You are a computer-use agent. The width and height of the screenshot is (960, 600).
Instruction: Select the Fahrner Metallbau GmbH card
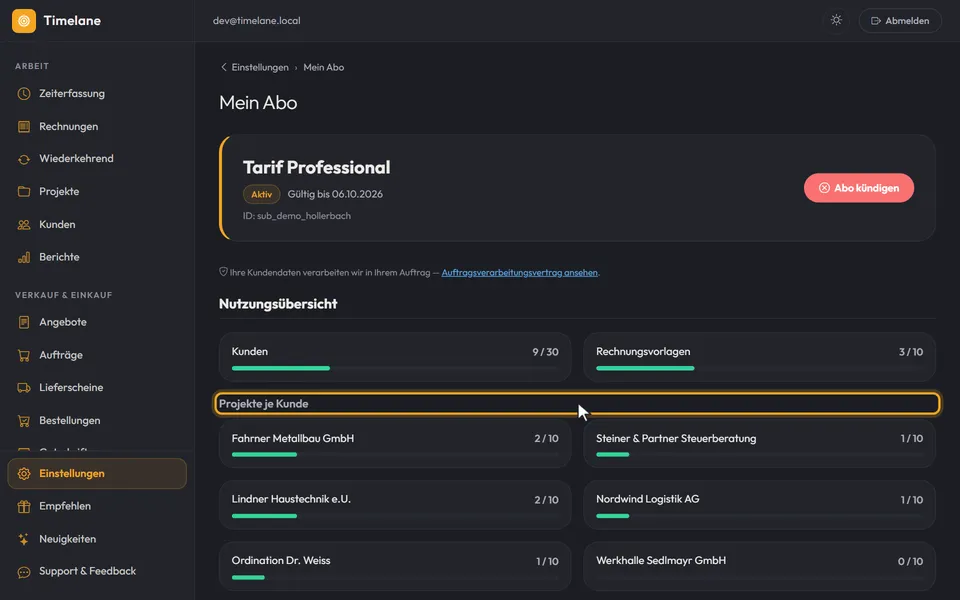pyautogui.click(x=395, y=444)
